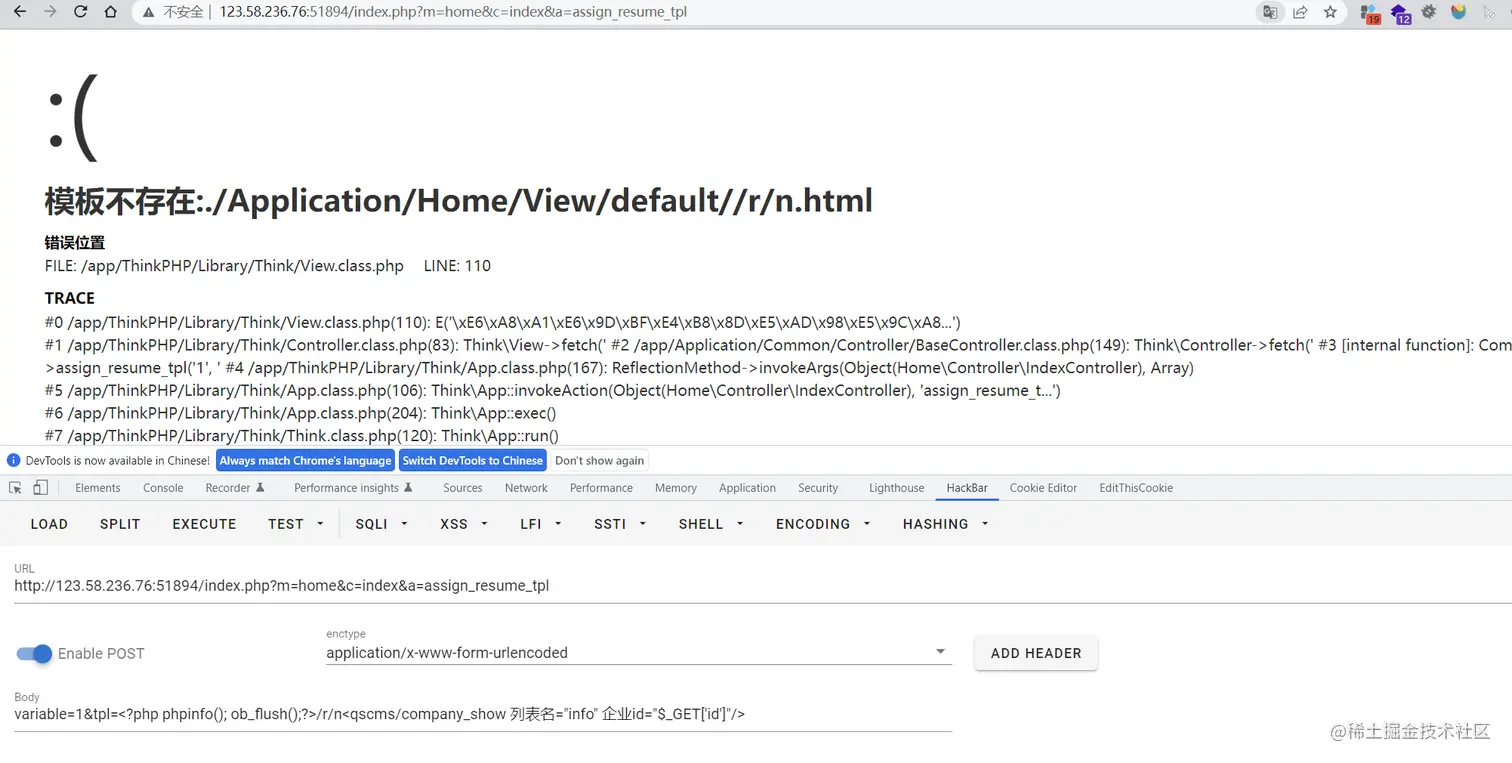Screen dimensions: 1512x763
Task: Expand the HASHING dropdown
Action: pyautogui.click(x=946, y=524)
